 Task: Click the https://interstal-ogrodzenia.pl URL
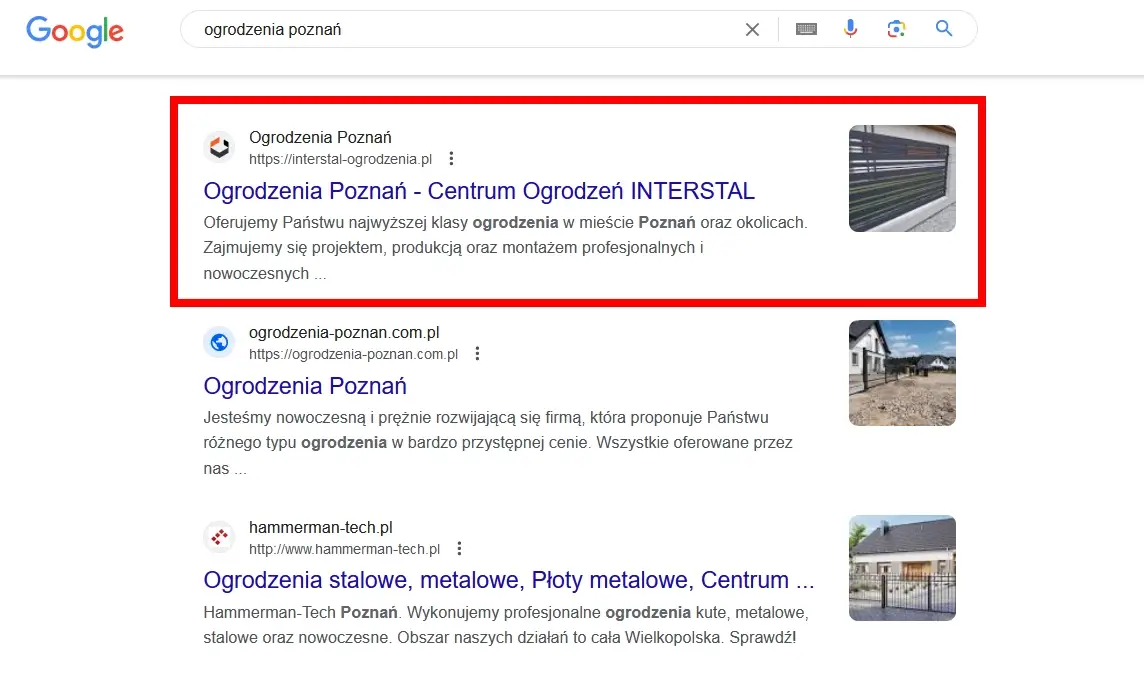[341, 159]
